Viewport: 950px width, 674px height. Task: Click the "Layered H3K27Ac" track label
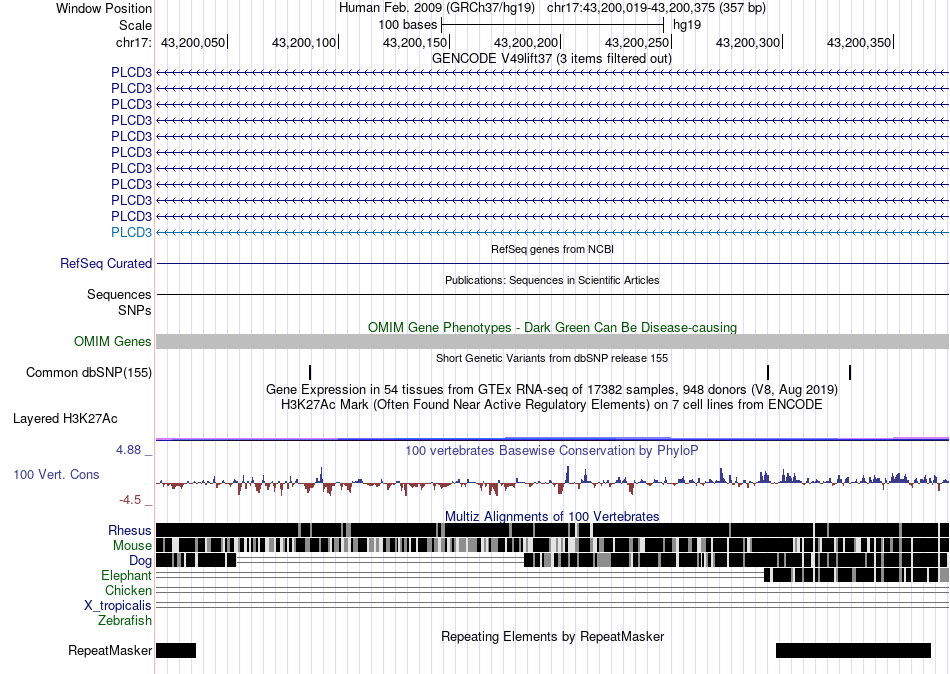65,419
